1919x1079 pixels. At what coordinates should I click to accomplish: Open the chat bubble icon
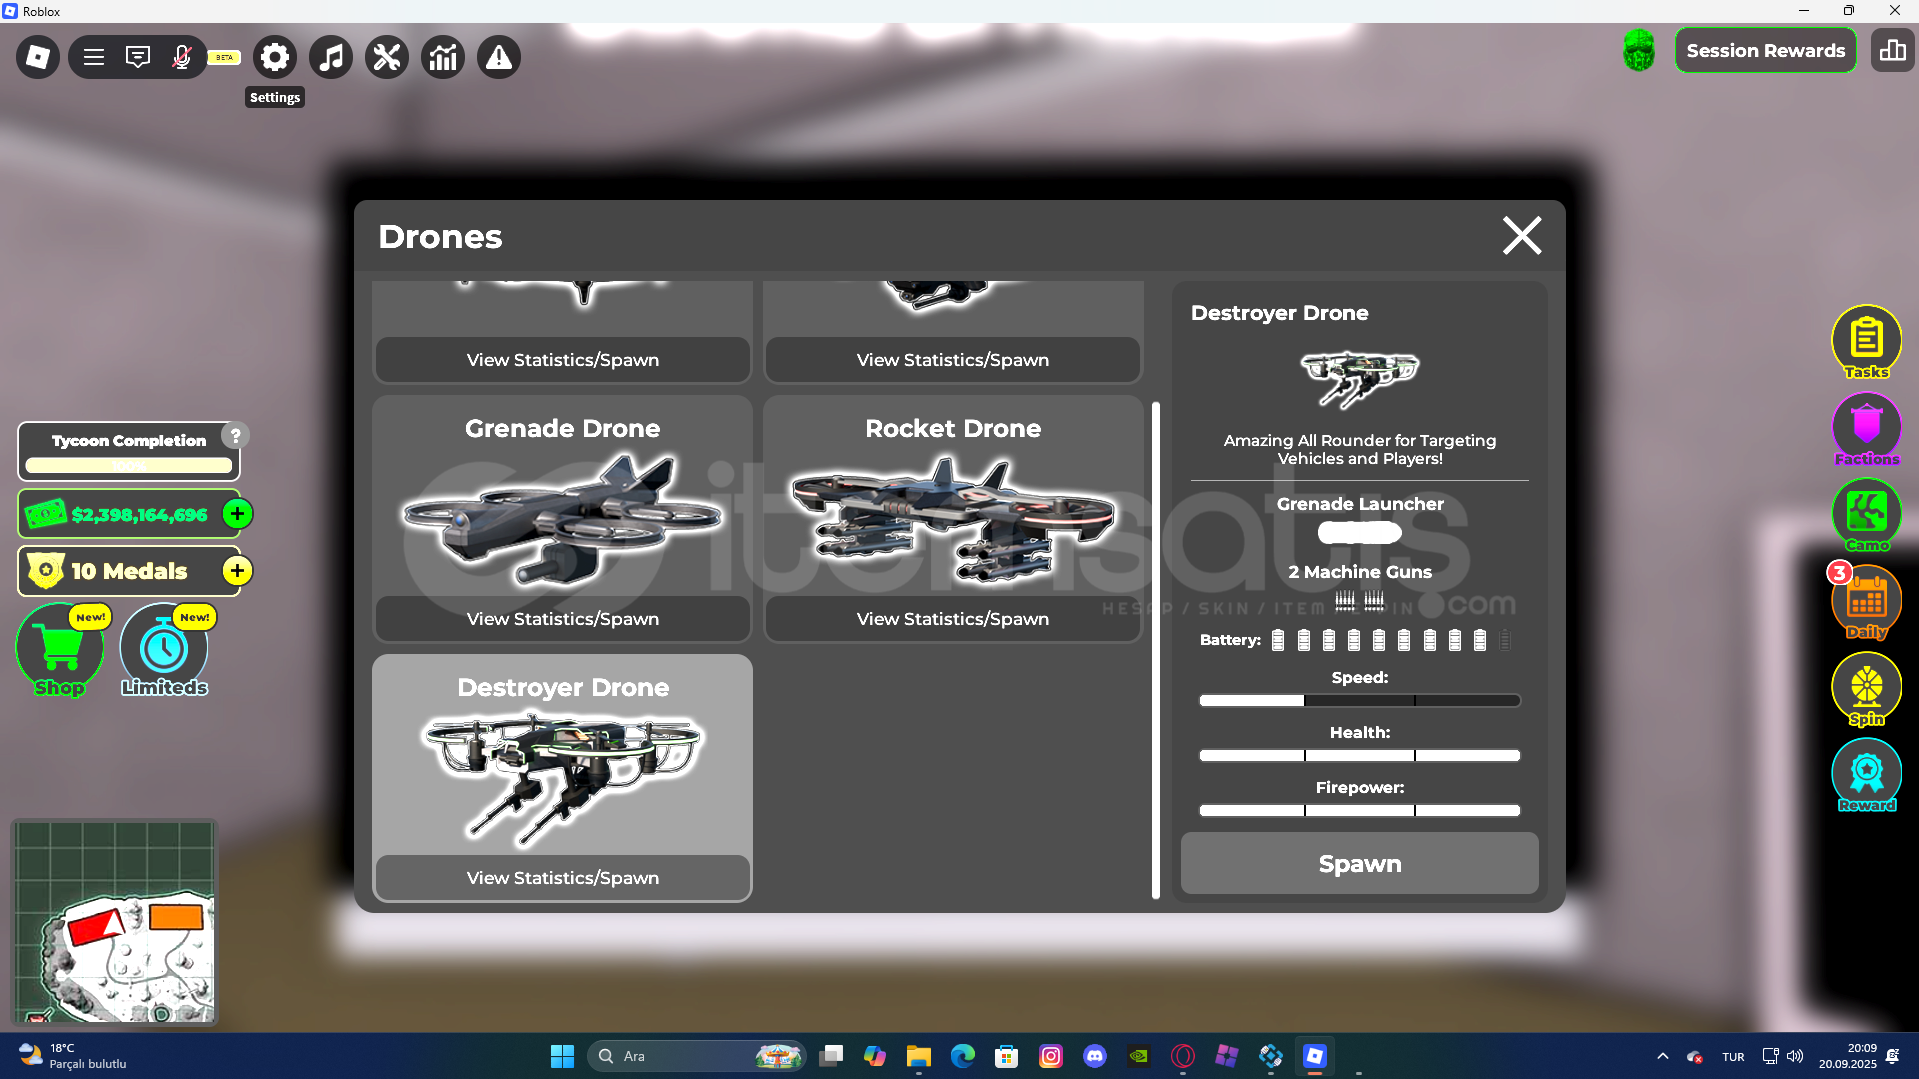tap(138, 57)
